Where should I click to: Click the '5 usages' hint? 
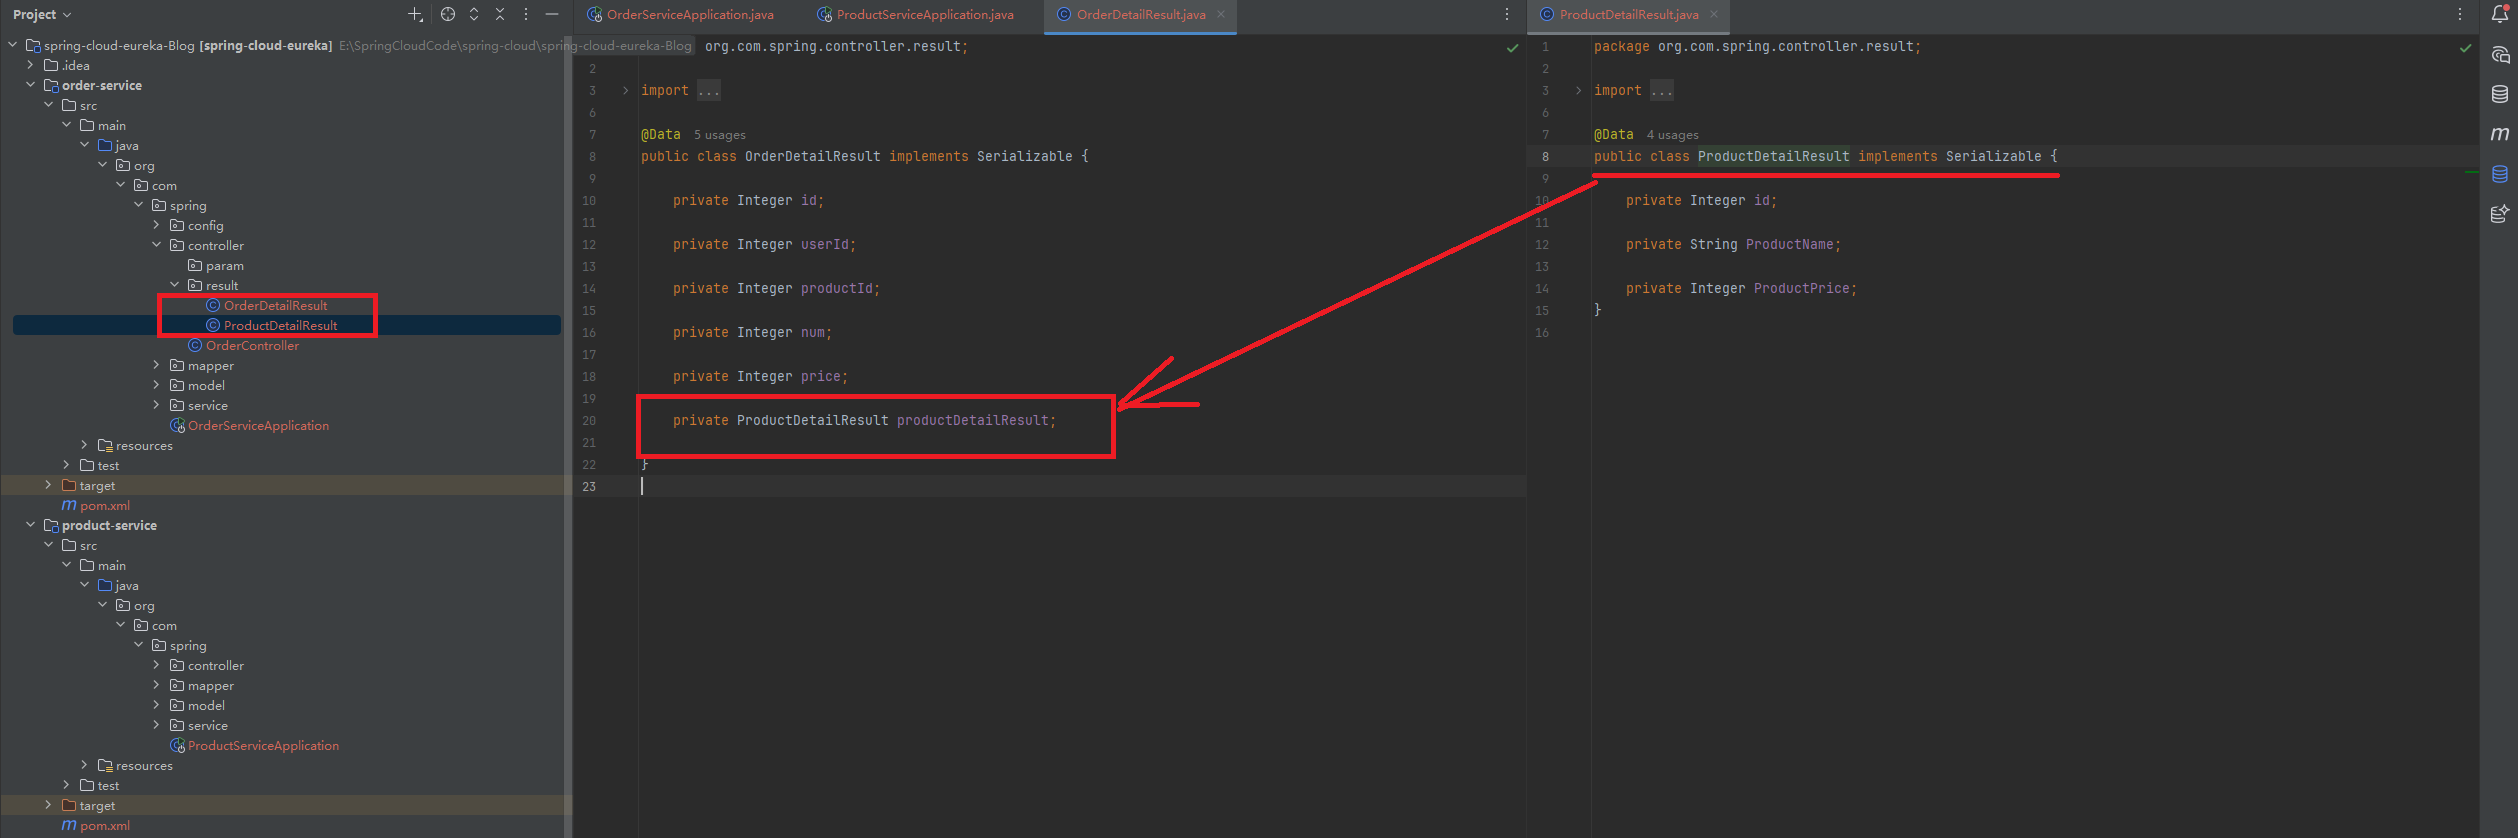point(720,135)
